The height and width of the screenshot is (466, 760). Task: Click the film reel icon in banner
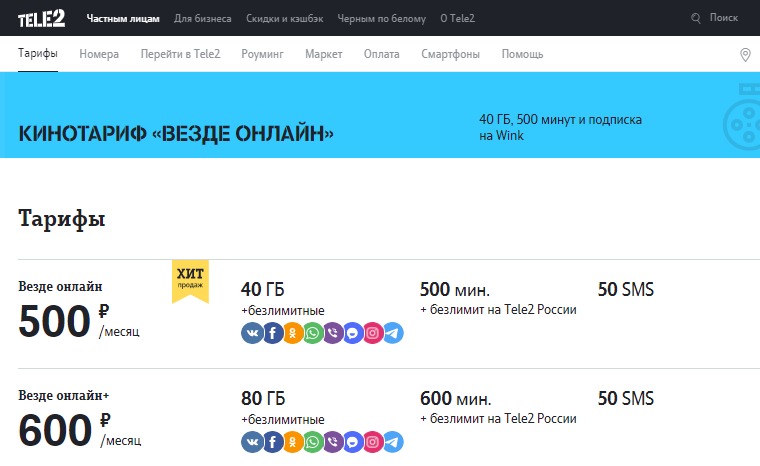click(742, 118)
